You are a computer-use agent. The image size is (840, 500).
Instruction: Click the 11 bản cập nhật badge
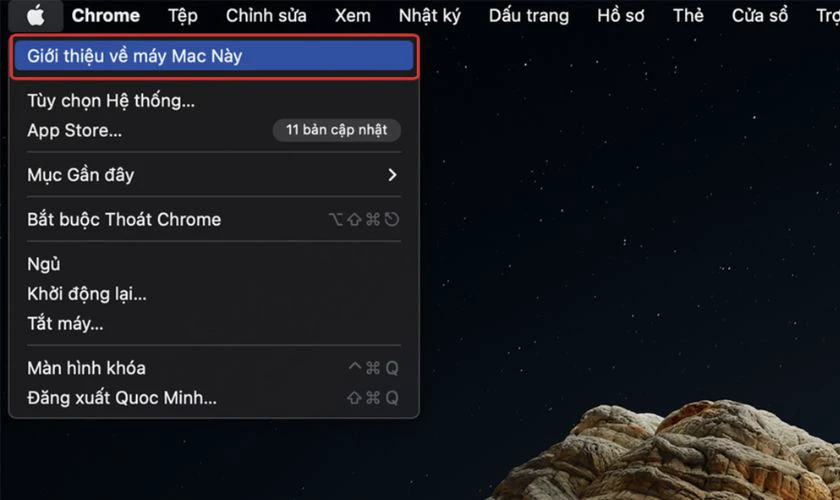(336, 130)
